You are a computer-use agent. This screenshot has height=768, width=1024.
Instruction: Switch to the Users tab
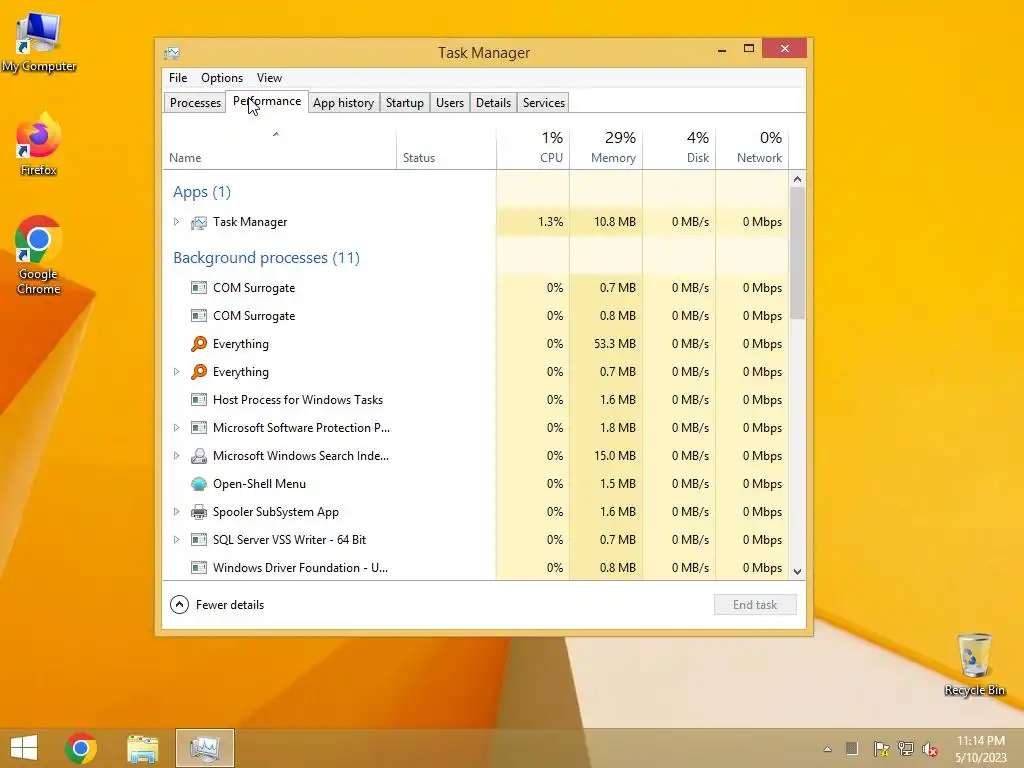pos(450,103)
